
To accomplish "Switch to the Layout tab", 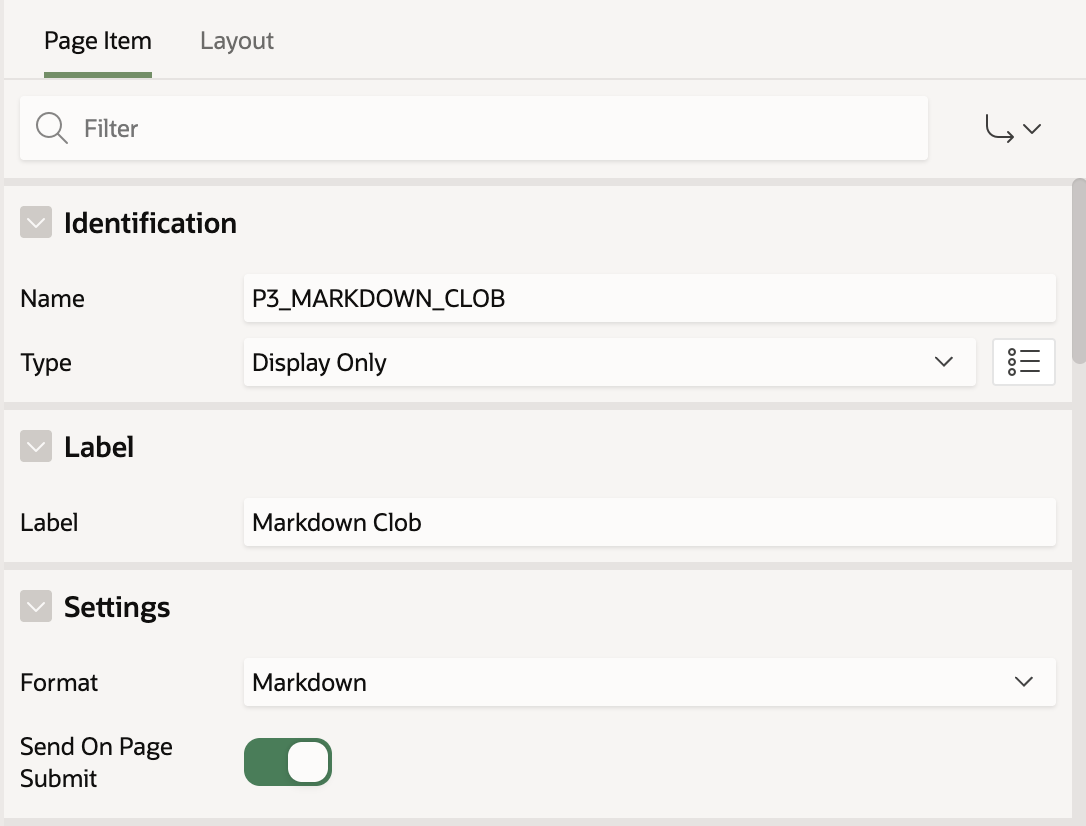I will click(236, 41).
